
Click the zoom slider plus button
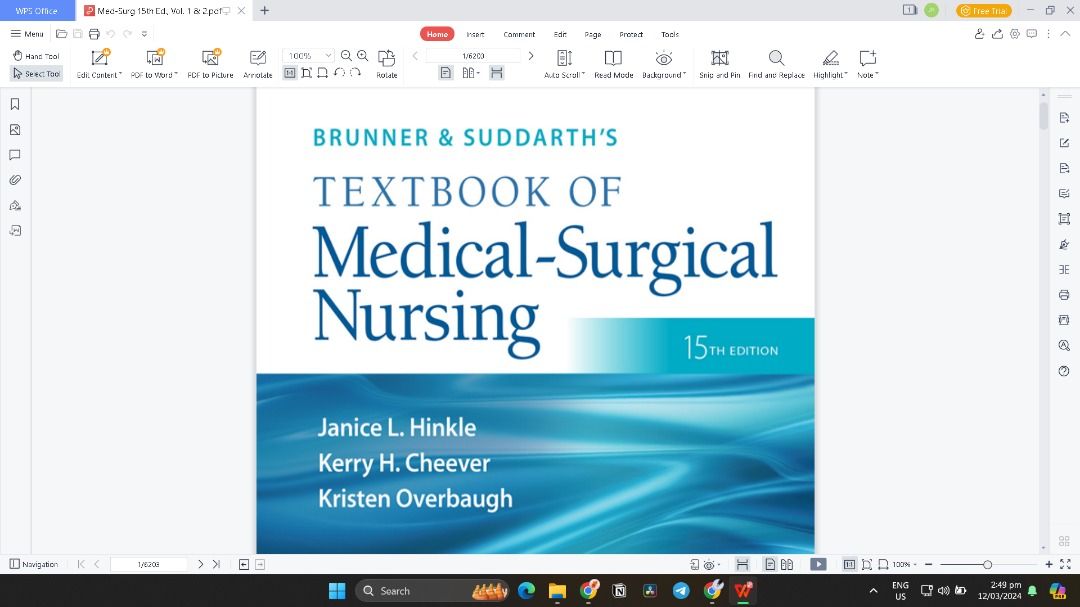(1048, 564)
